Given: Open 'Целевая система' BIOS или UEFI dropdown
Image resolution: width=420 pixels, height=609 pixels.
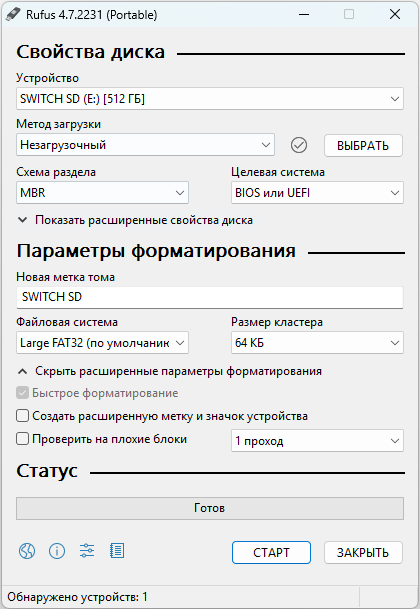Looking at the screenshot, I should tap(317, 193).
